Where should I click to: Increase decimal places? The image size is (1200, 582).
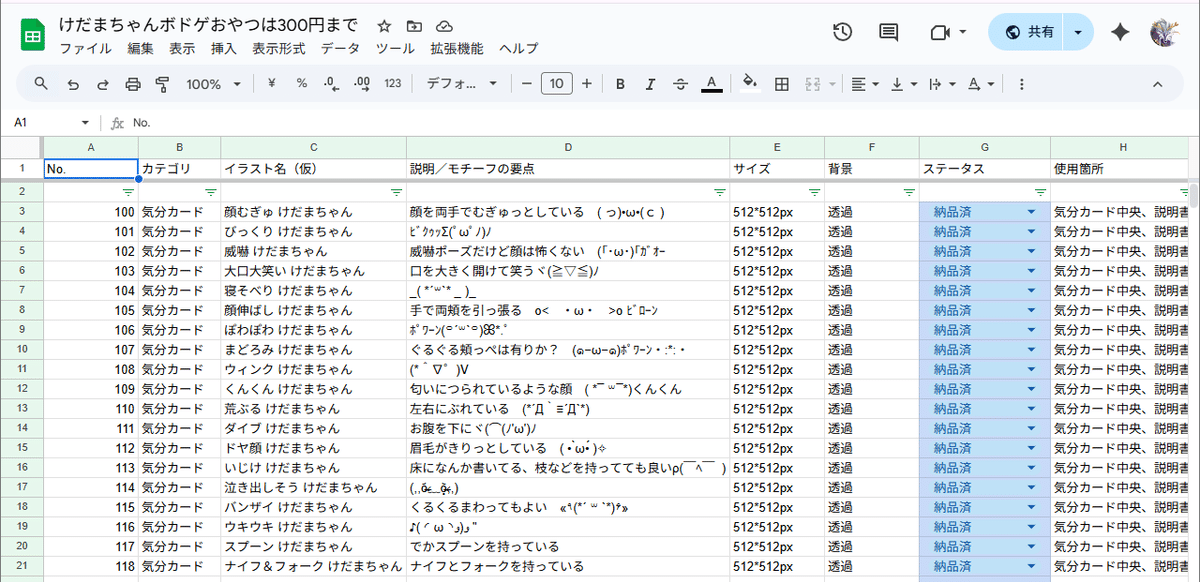tap(362, 84)
